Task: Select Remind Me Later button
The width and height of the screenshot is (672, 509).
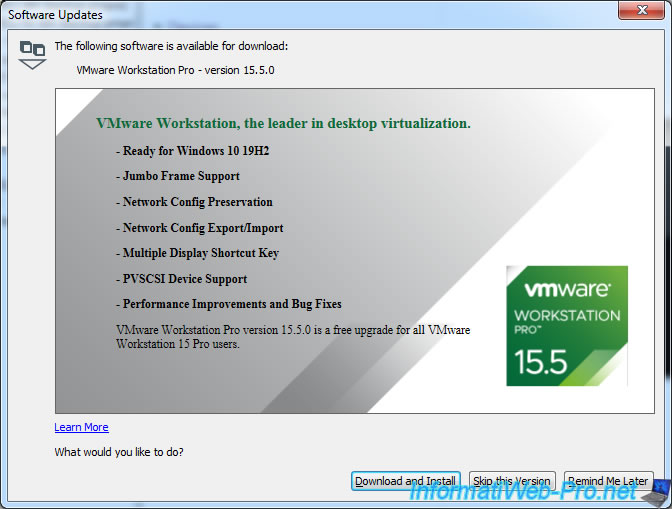Action: coord(608,481)
